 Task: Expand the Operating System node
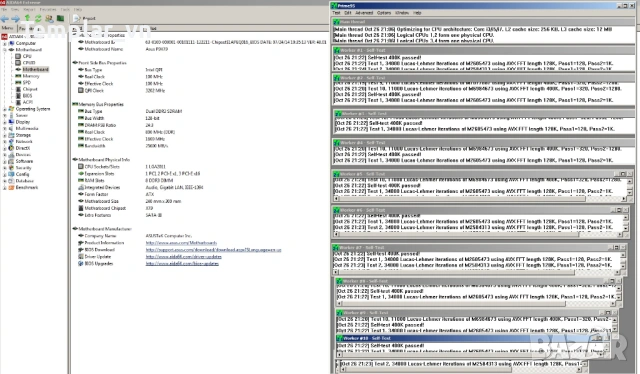(4, 109)
